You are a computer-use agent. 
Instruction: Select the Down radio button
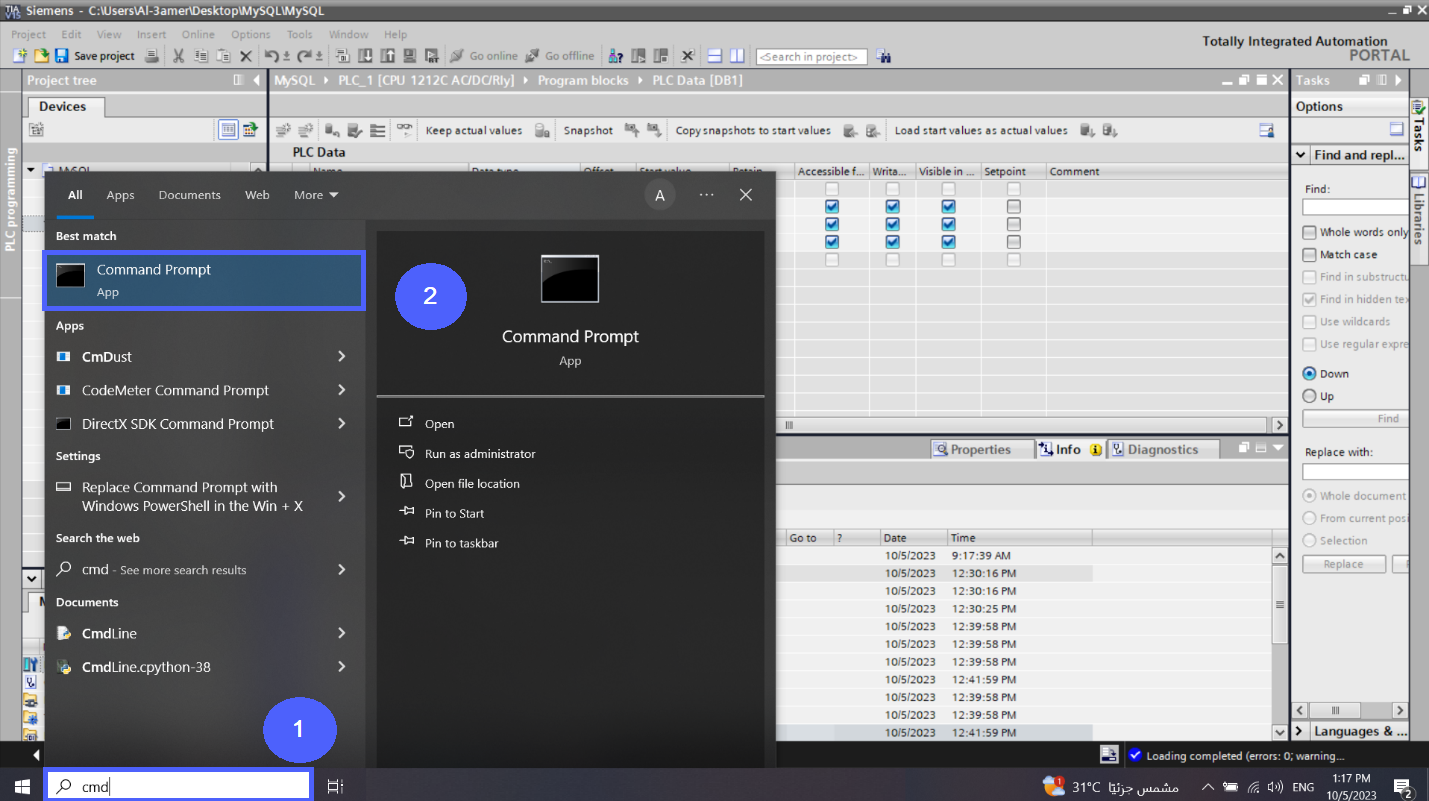pos(1310,374)
